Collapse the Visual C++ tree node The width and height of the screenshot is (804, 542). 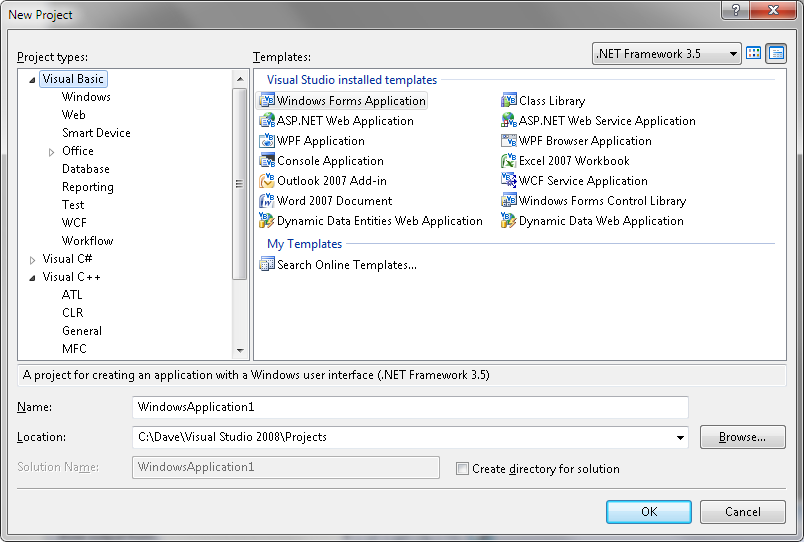coord(33,277)
